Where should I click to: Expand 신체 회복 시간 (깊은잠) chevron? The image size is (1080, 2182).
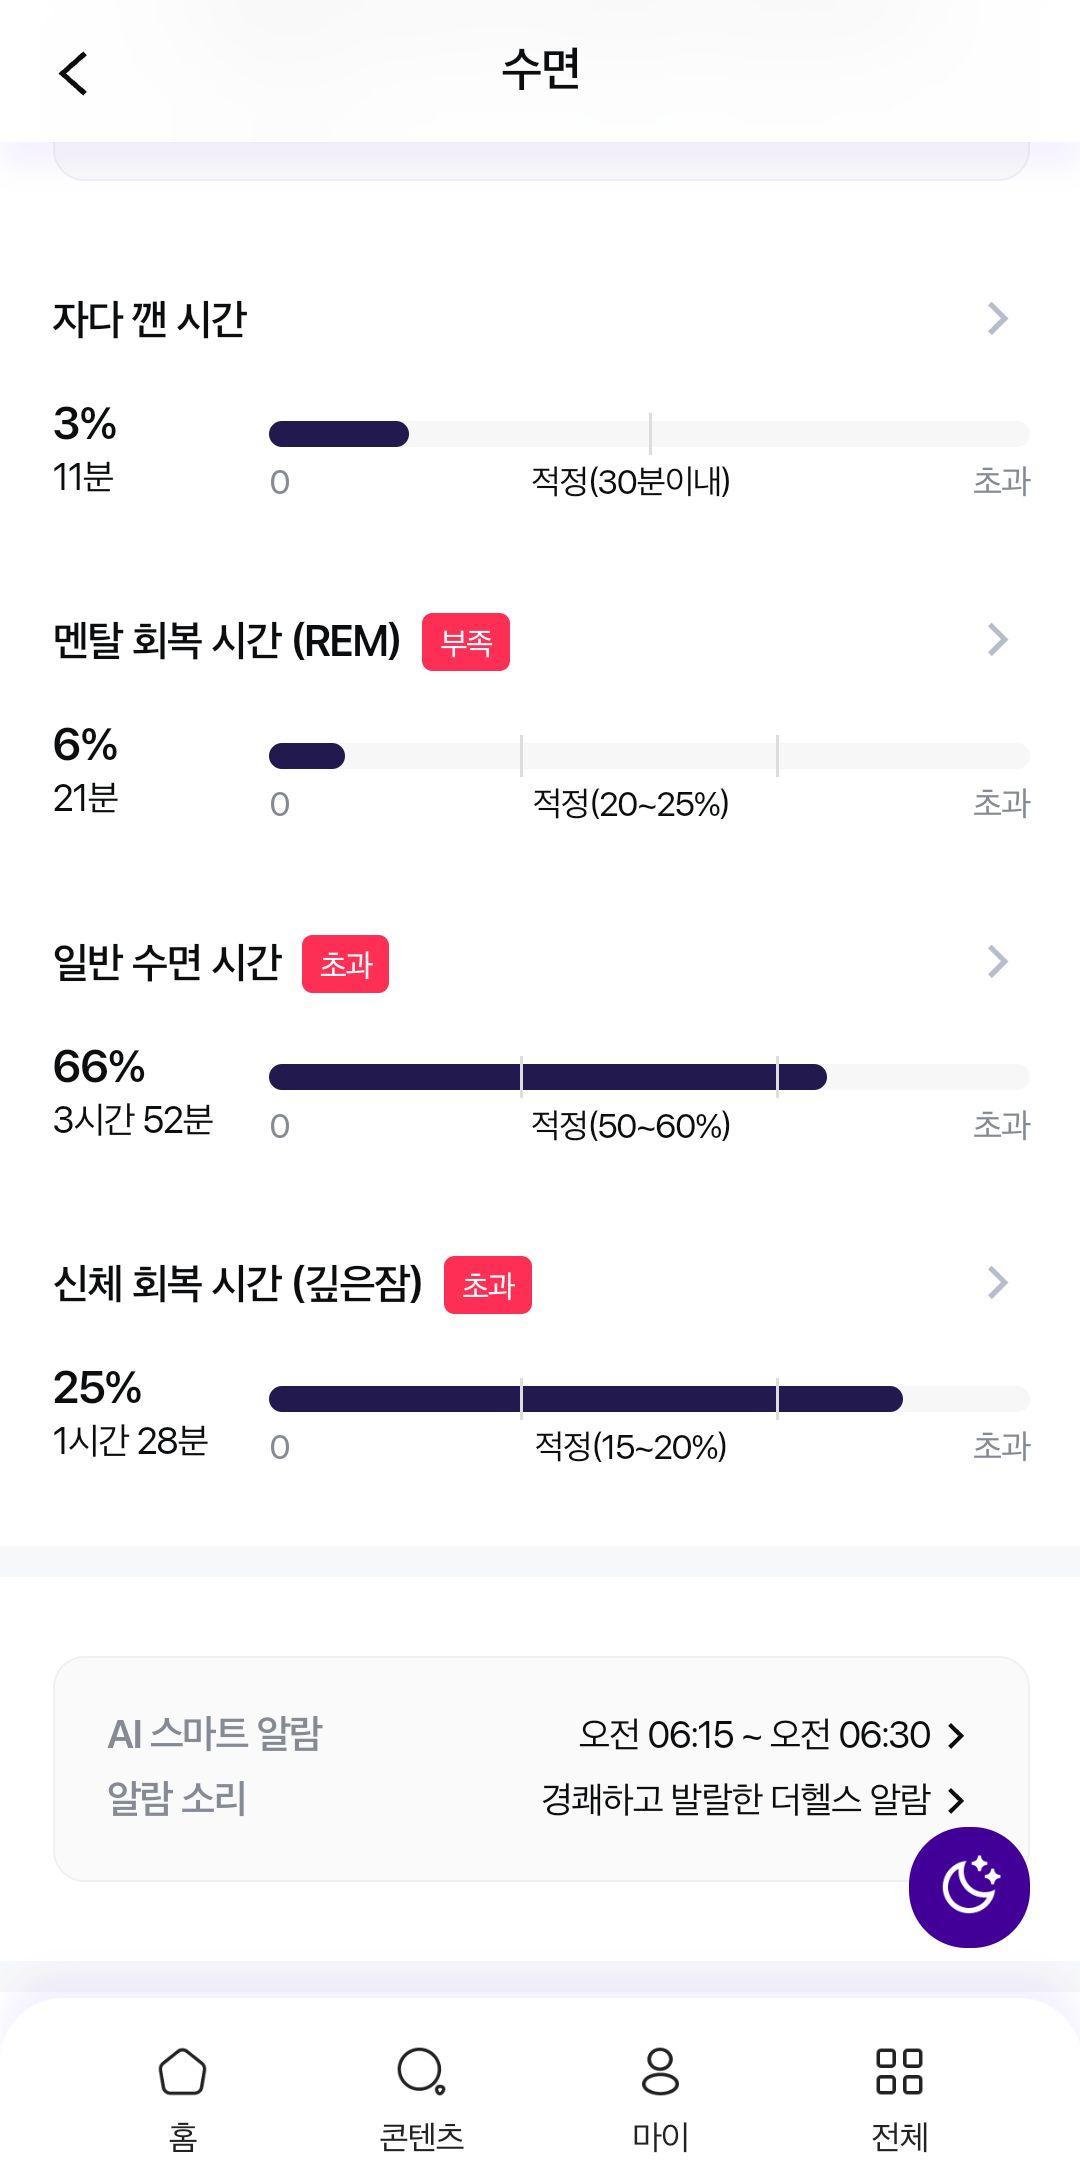[997, 1282]
